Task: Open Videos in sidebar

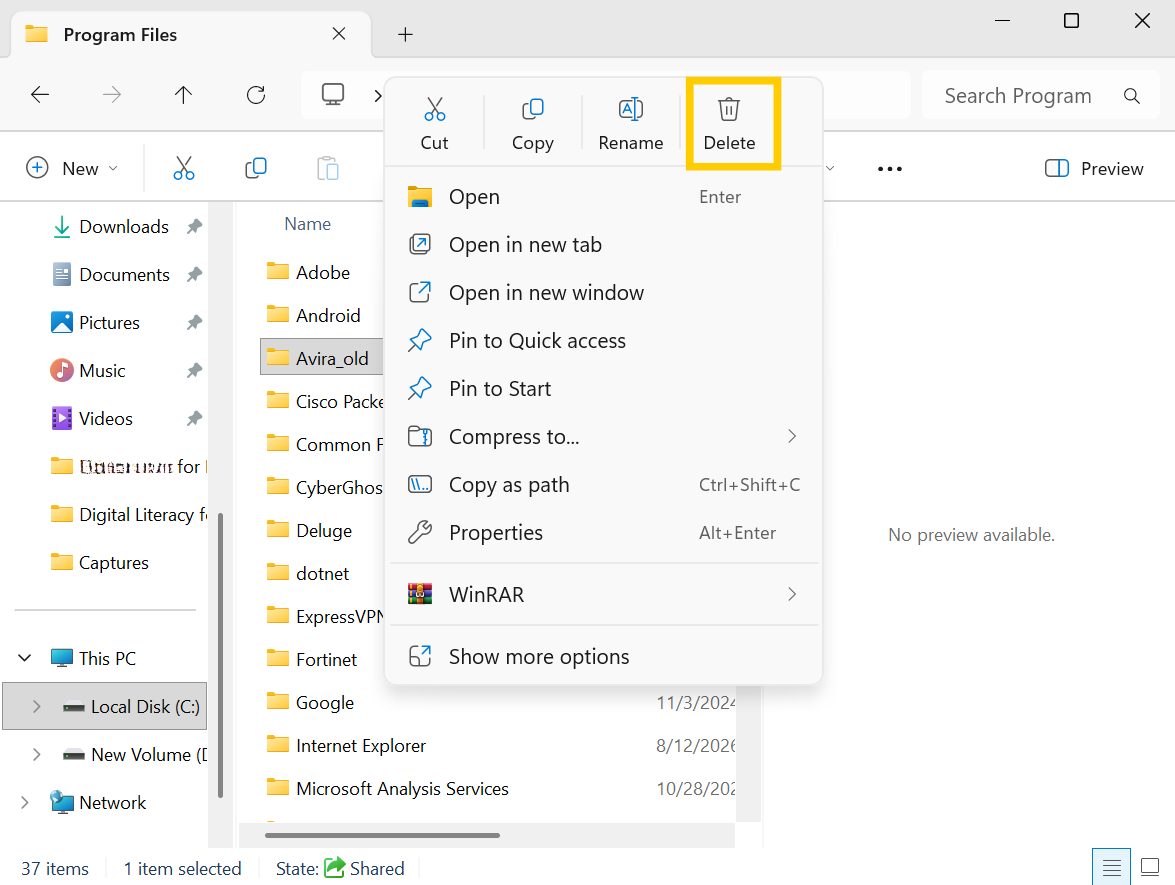Action: (92, 419)
